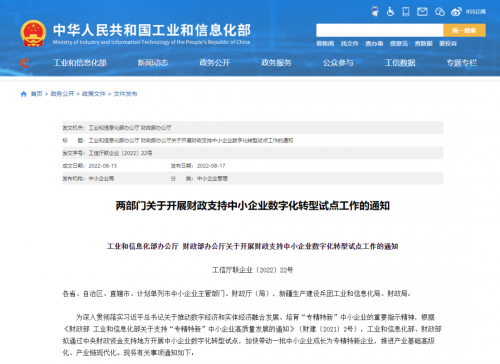Open the 新闻动态 navigation menu
500x364 pixels.
pos(153,63)
